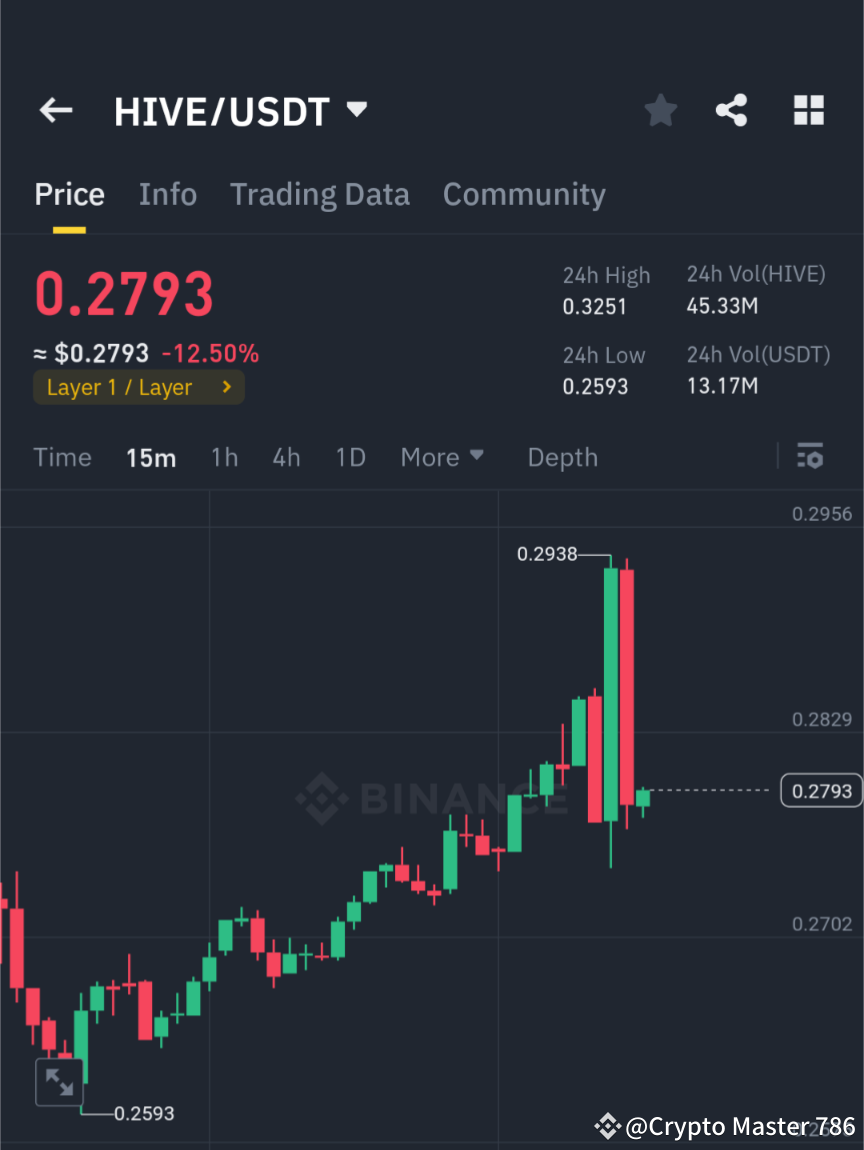The image size is (864, 1150).
Task: Expand Layer 1 tag chevron arrow
Action: [225, 387]
